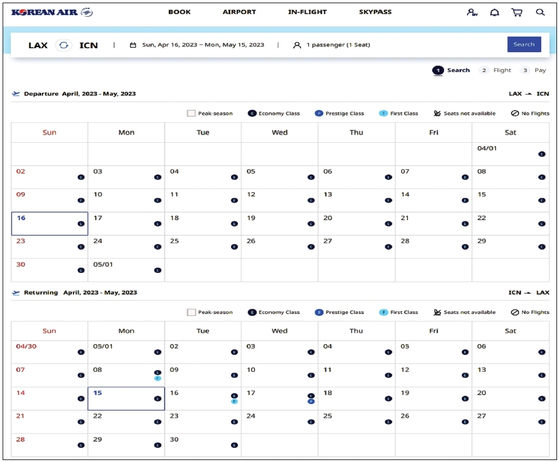Select economy icon on departure date 16

(81, 224)
